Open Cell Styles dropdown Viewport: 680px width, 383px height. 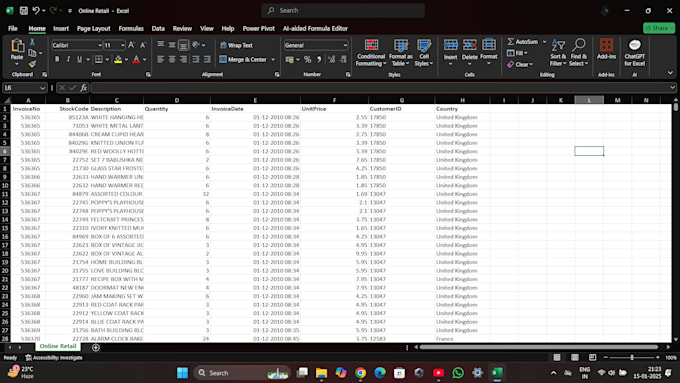coord(424,52)
